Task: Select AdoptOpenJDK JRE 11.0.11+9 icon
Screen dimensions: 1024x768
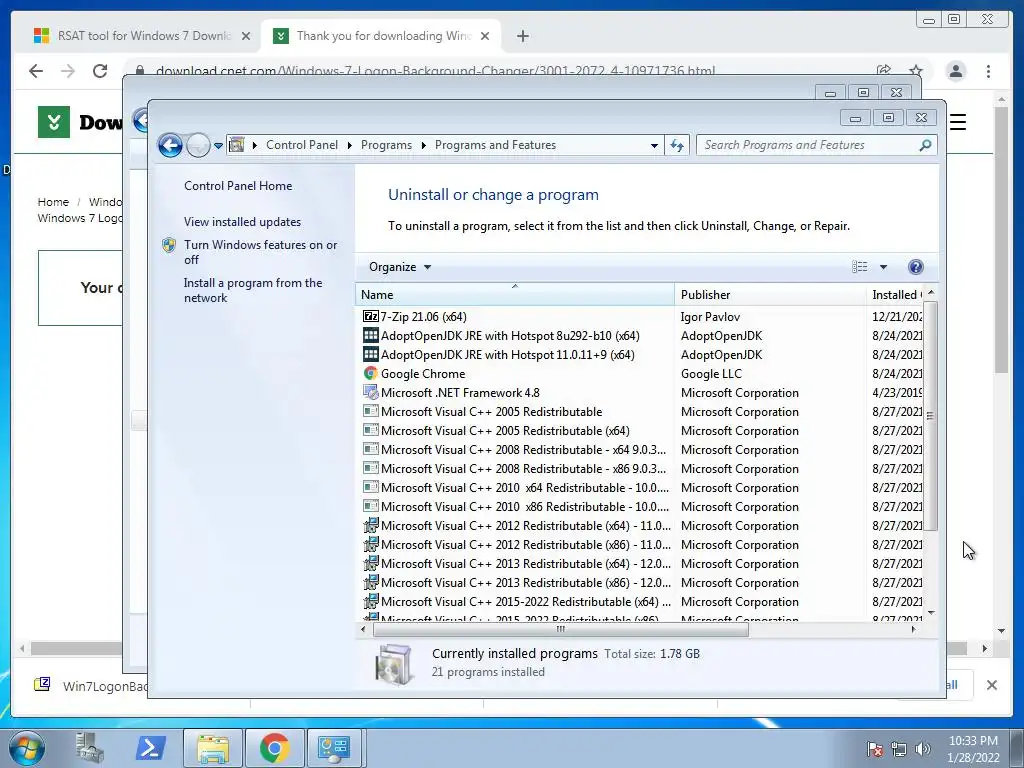Action: (x=370, y=354)
